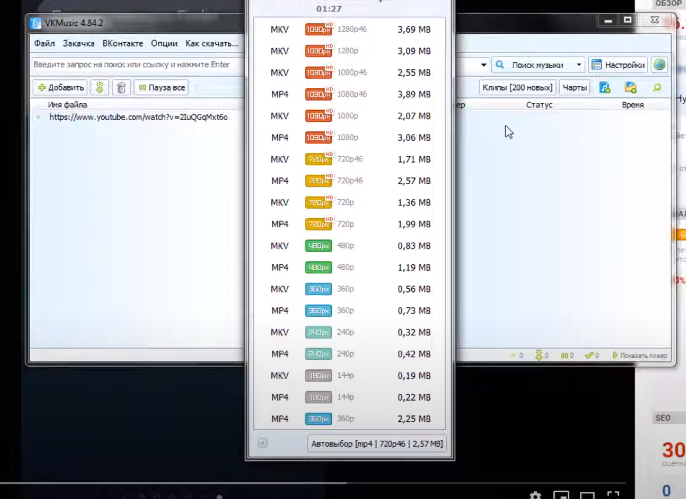Click the globe icon beside Настройки
Viewport: 686px width, 499px height.
tap(659, 65)
